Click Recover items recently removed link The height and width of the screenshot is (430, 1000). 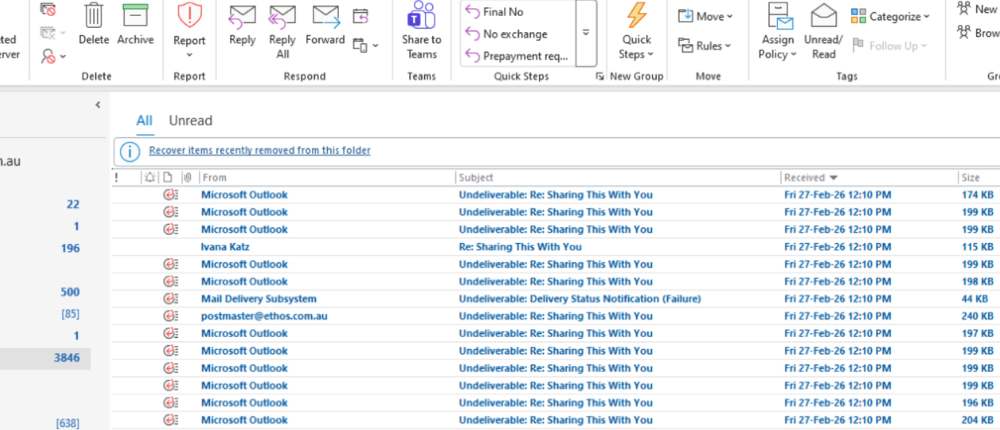[259, 151]
